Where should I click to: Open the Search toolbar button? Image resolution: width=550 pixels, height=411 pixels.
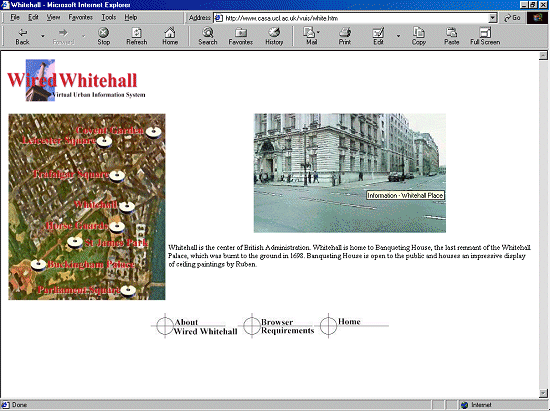coord(208,36)
